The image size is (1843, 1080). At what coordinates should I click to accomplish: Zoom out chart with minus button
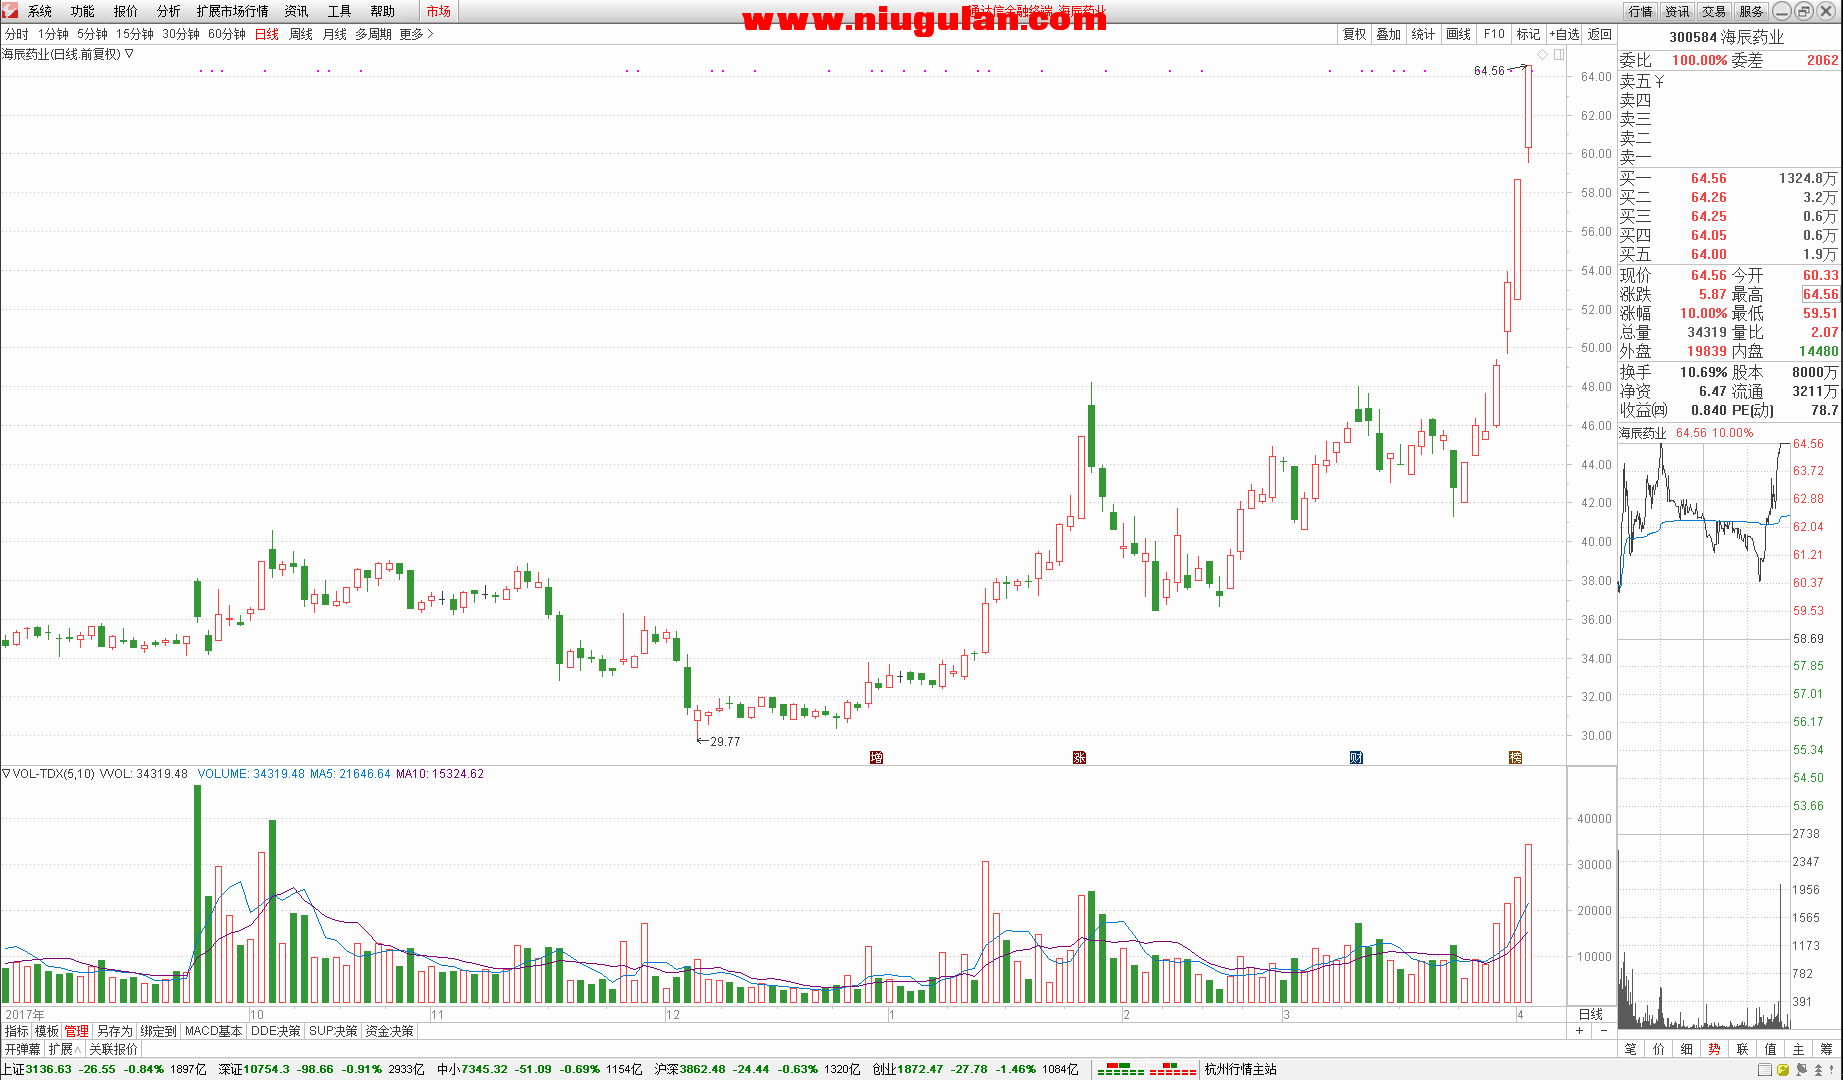(x=1603, y=1031)
